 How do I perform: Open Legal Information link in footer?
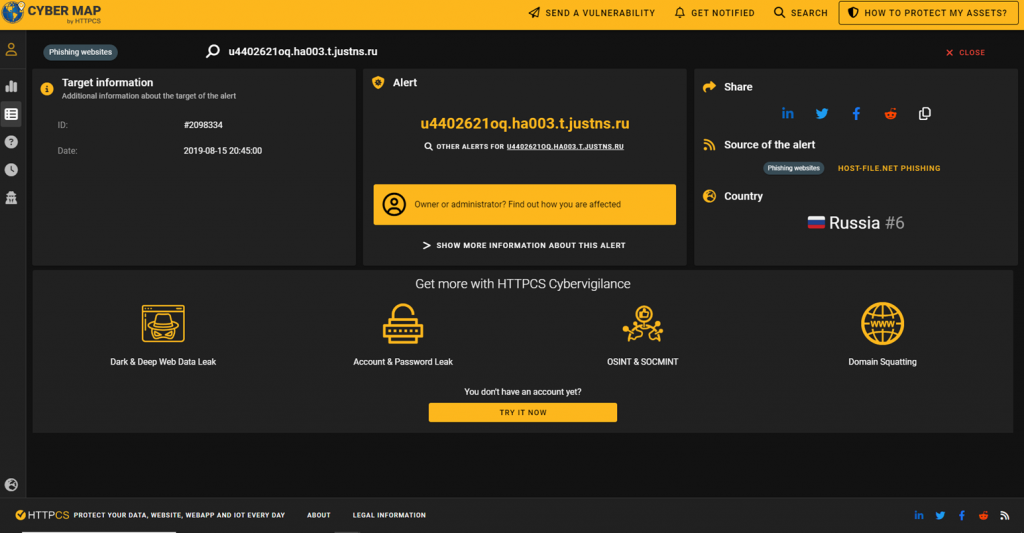tap(389, 515)
